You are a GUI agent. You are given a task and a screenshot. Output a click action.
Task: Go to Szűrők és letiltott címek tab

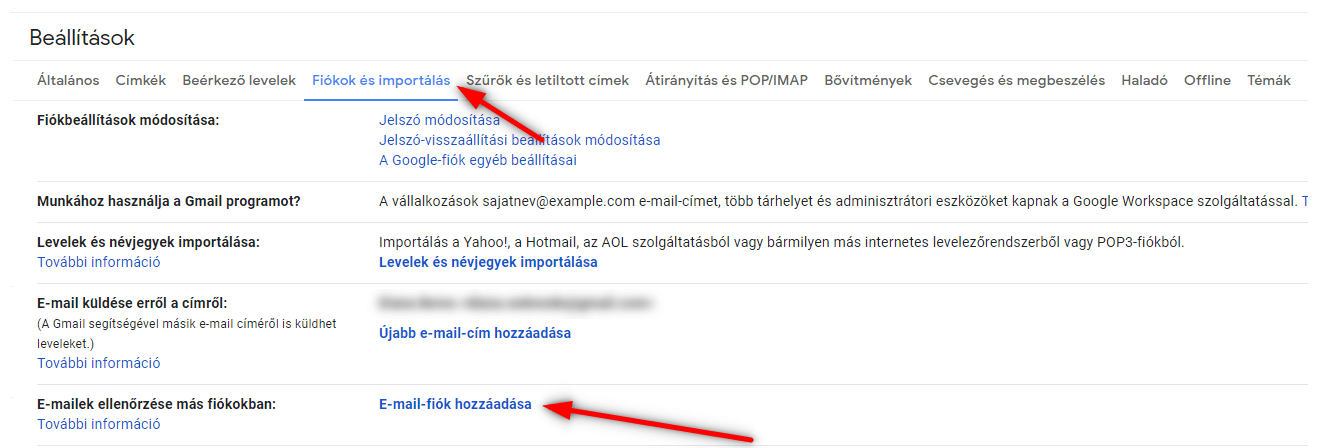click(x=547, y=80)
